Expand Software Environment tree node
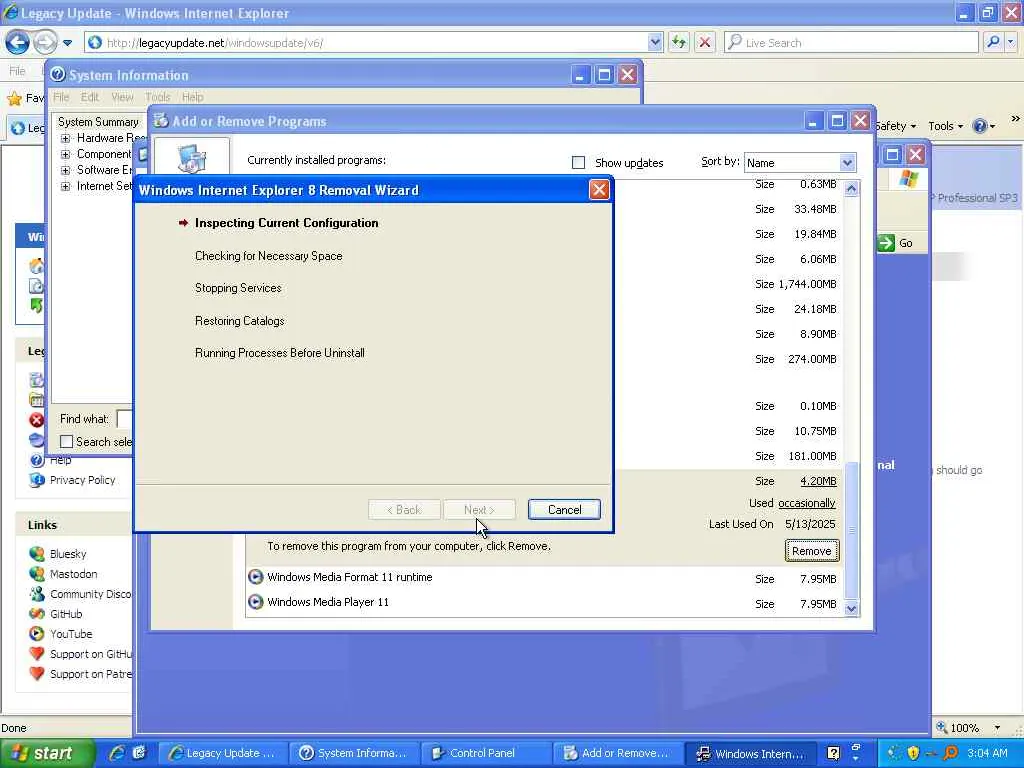The height and width of the screenshot is (768, 1024). point(65,170)
